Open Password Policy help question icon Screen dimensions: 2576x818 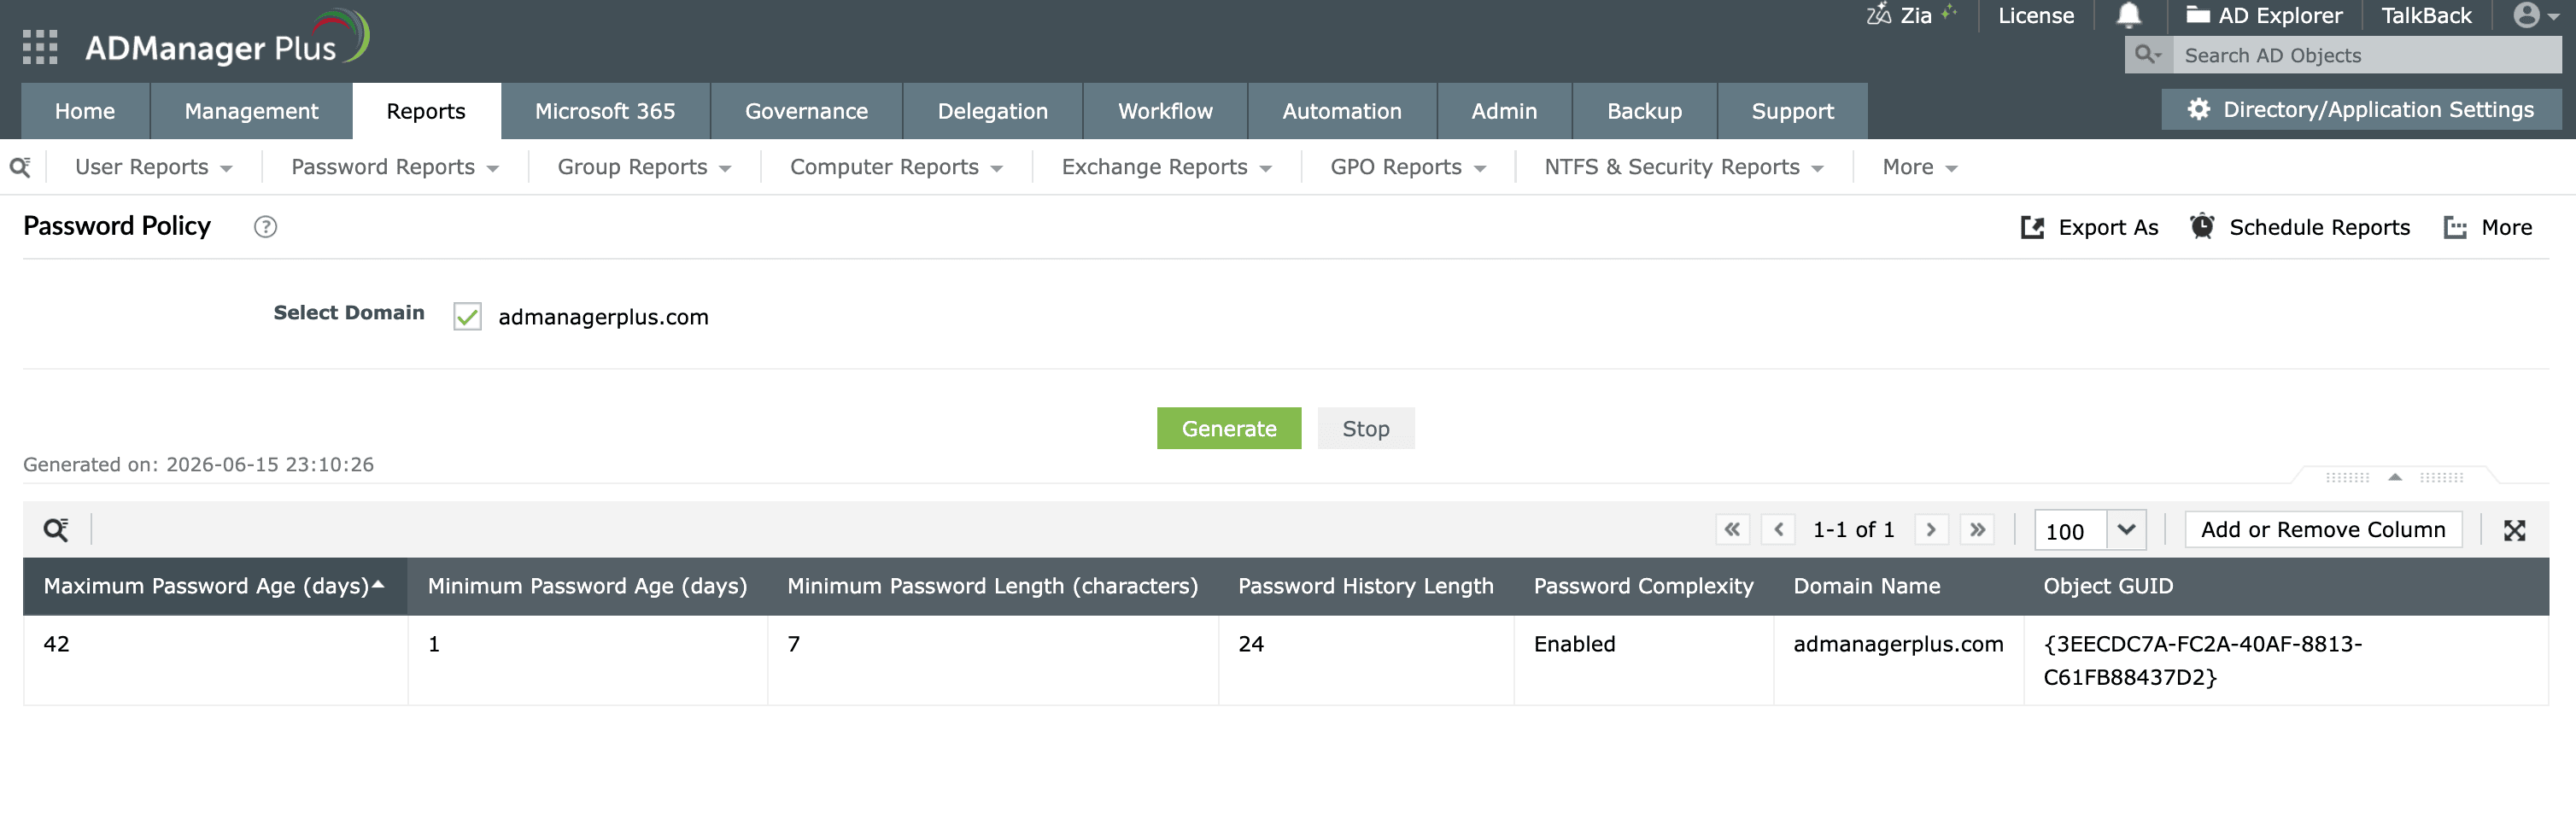click(265, 227)
